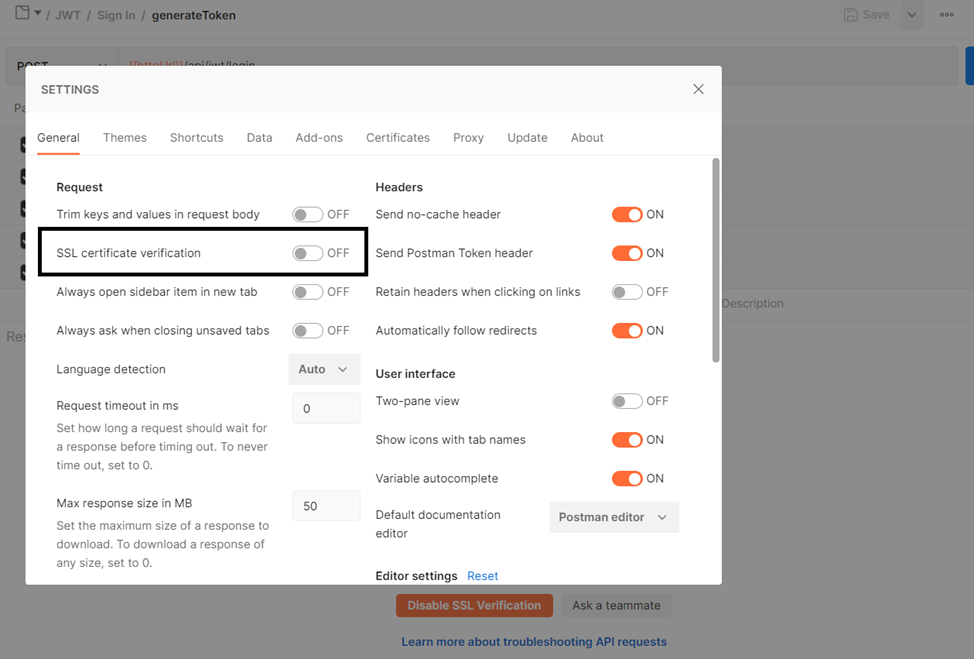Image resolution: width=974 pixels, height=659 pixels.
Task: Expand Default documentation editor dropdown
Action: (613, 517)
